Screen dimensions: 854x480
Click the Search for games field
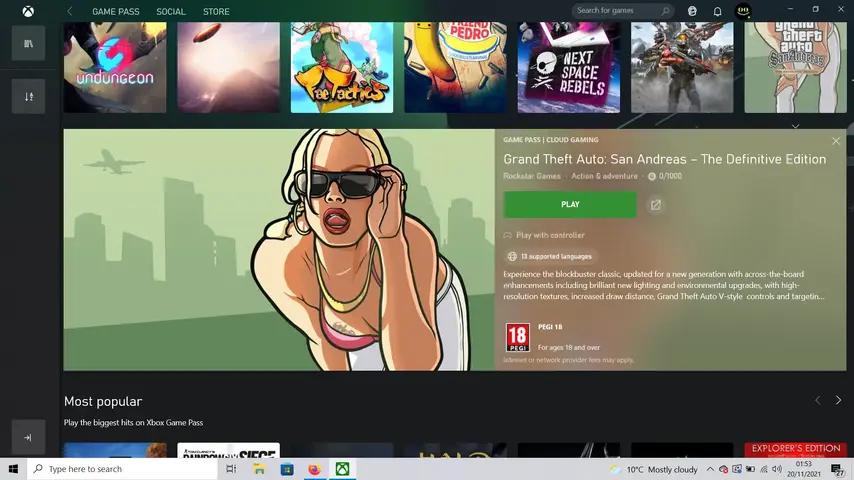pos(623,10)
